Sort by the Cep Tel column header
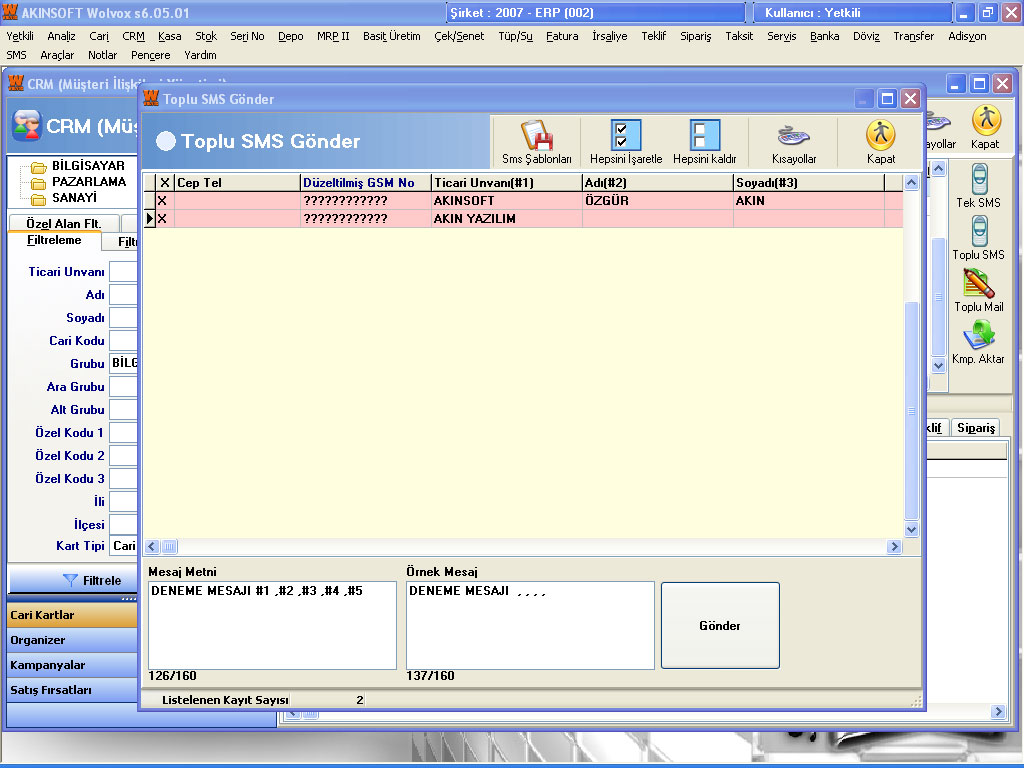Screen dimensions: 1024x768 coord(238,183)
